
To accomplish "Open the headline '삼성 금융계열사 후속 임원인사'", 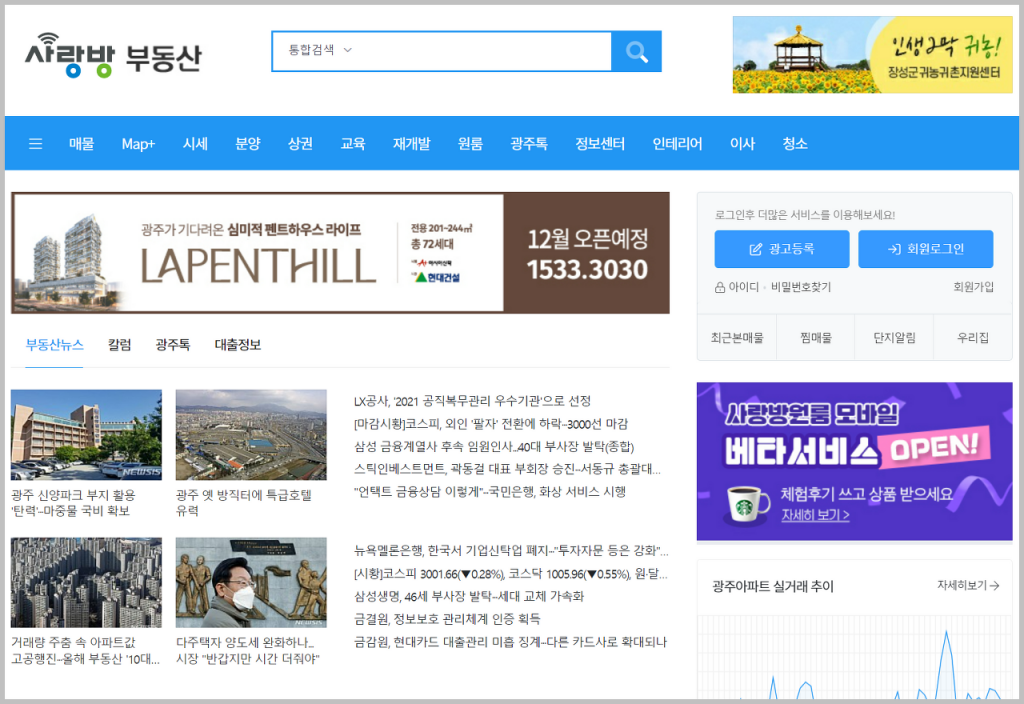I will coord(494,447).
